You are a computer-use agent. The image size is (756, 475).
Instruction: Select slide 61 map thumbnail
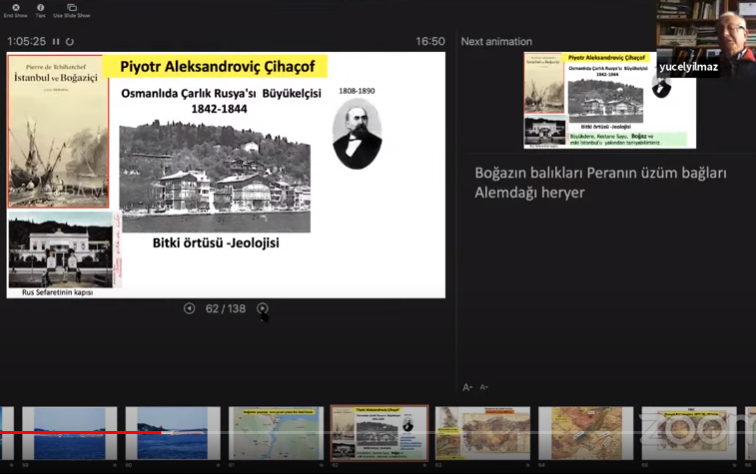(x=276, y=433)
